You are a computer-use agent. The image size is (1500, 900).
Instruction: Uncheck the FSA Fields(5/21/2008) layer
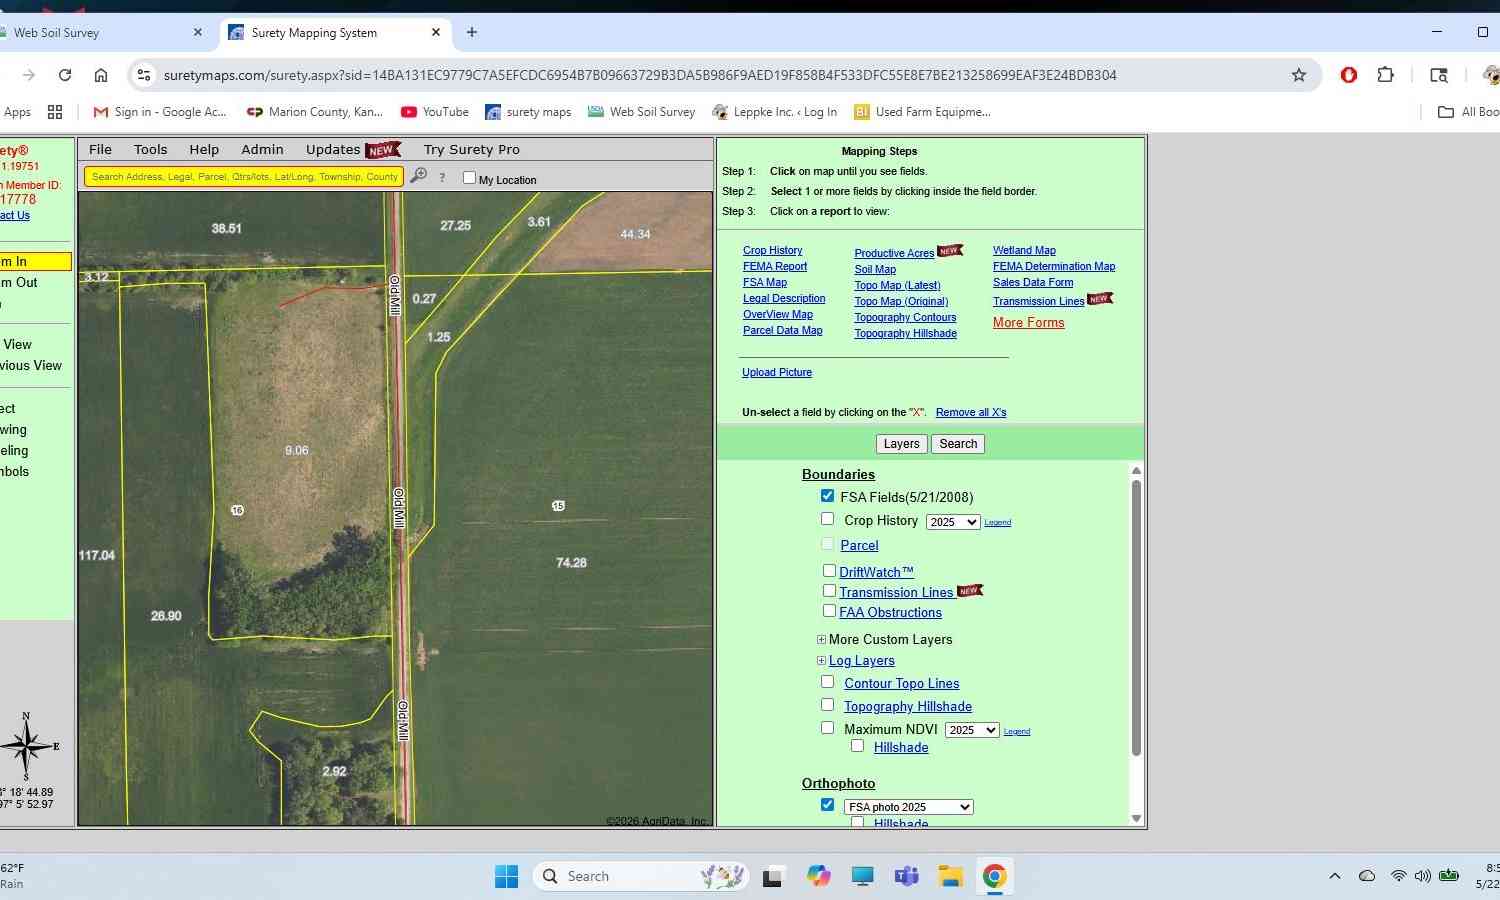pos(827,496)
